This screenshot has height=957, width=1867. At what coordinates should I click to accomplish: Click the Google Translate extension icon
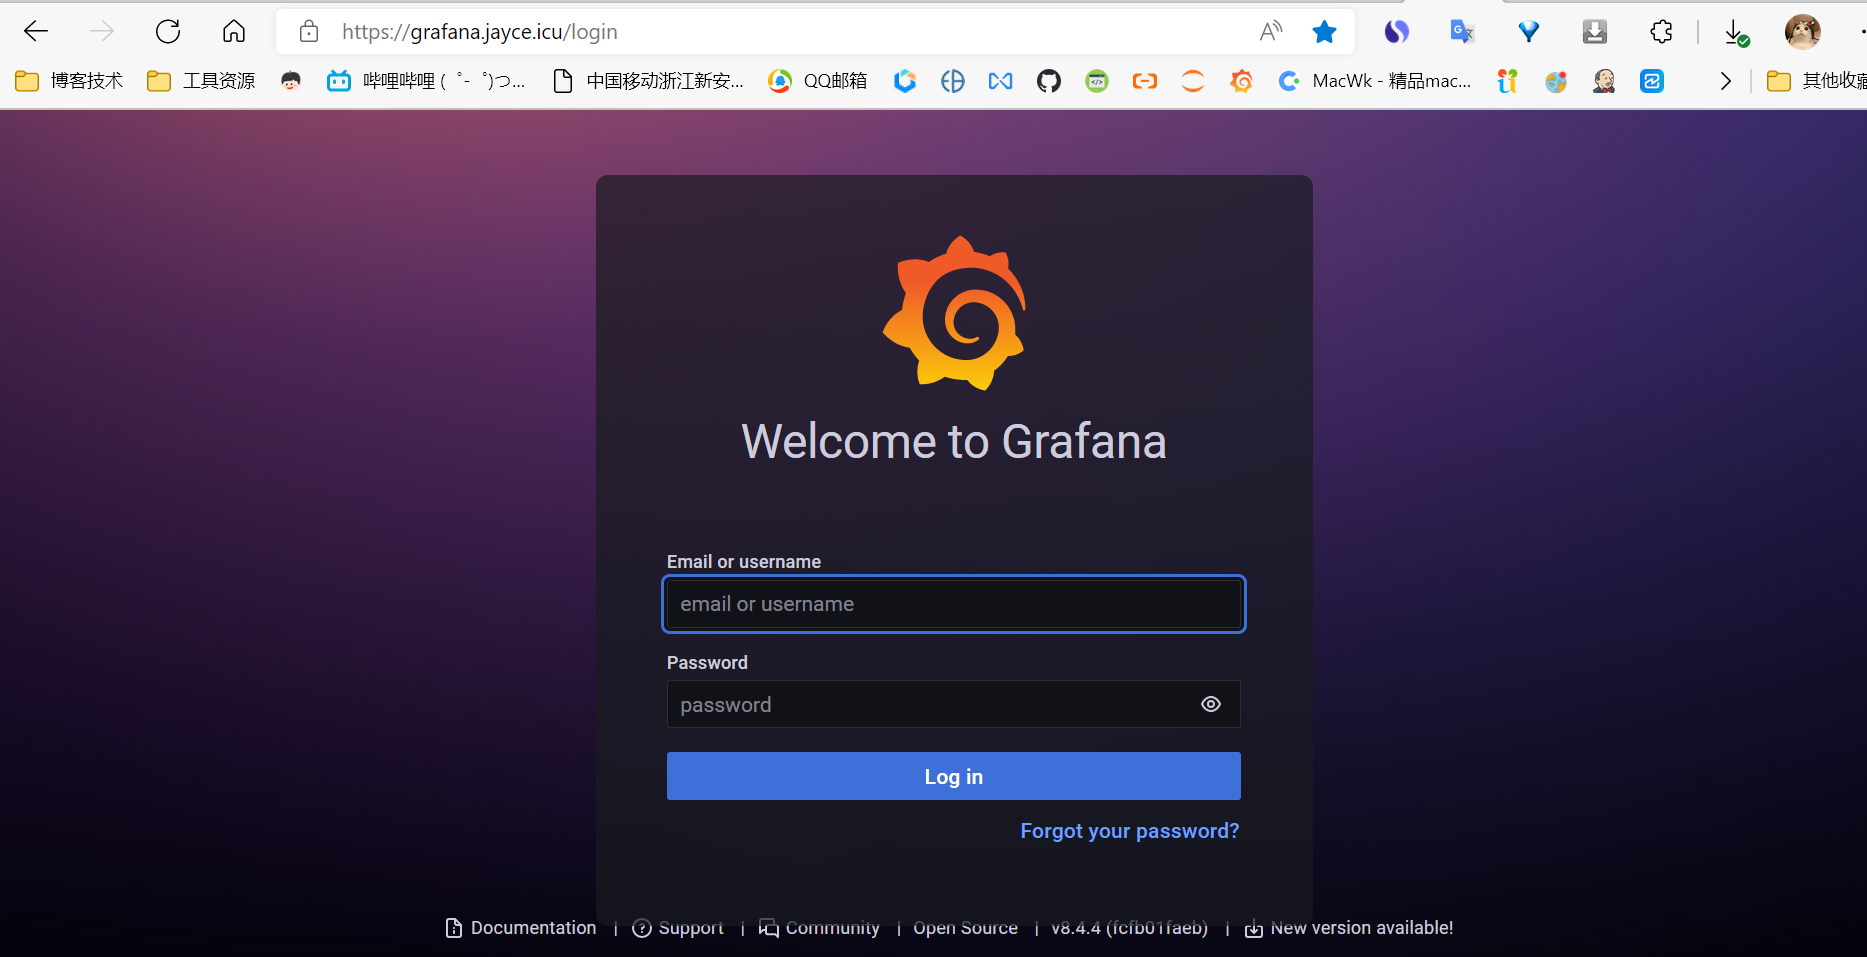tap(1461, 31)
